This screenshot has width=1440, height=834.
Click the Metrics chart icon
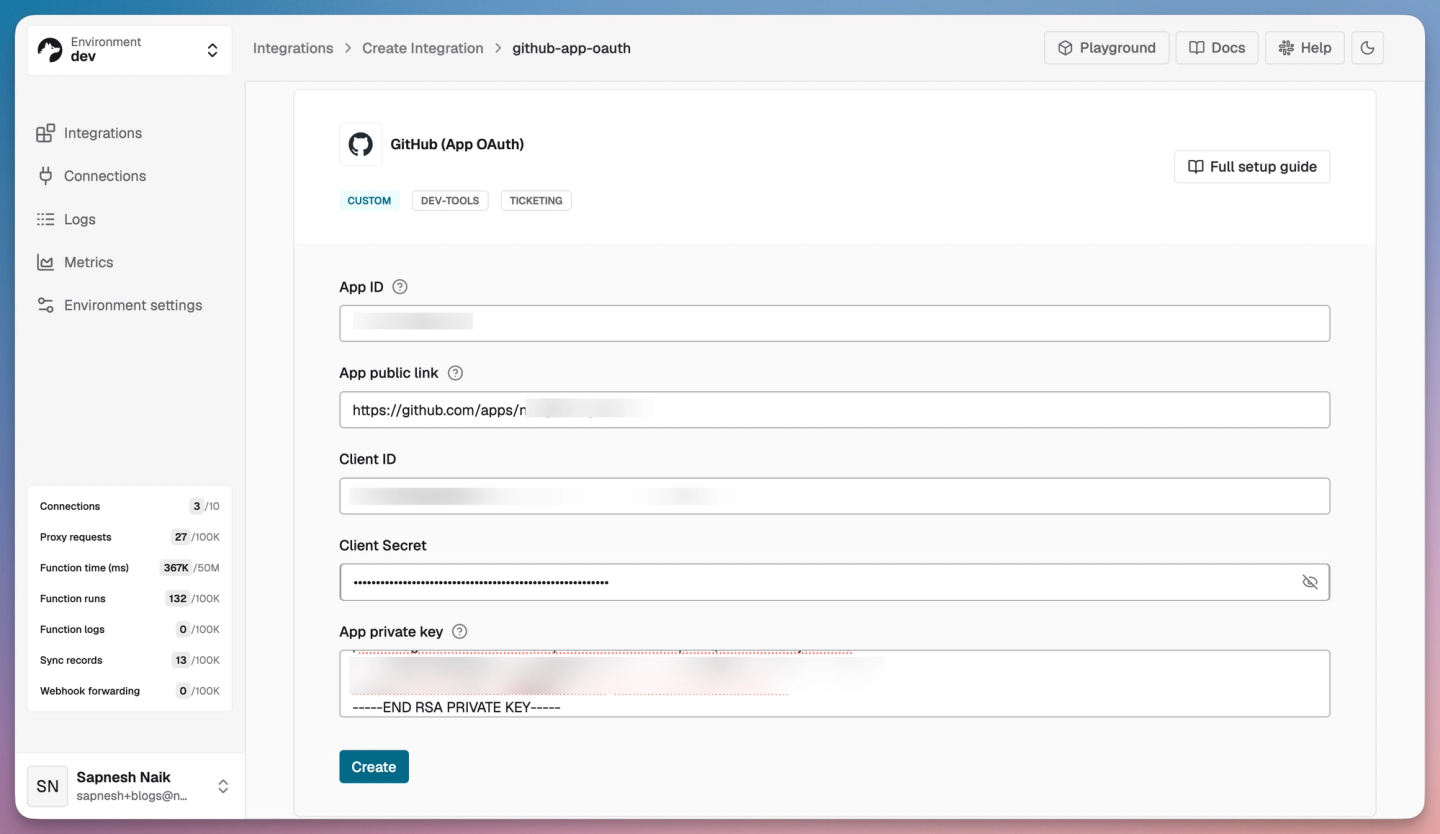pyautogui.click(x=45, y=262)
